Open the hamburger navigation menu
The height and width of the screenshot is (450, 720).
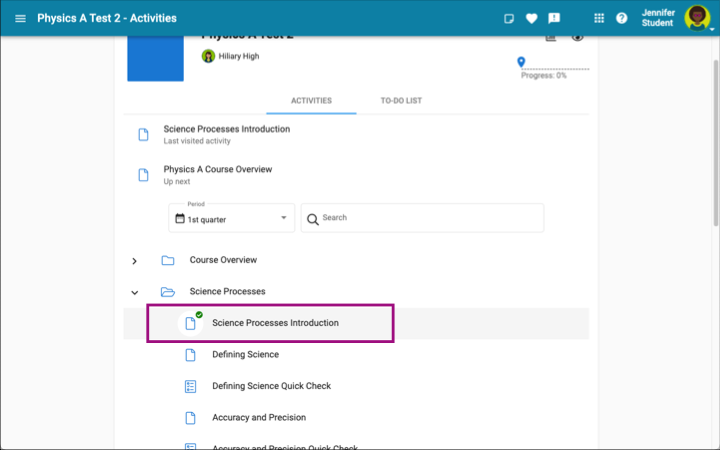coord(20,19)
